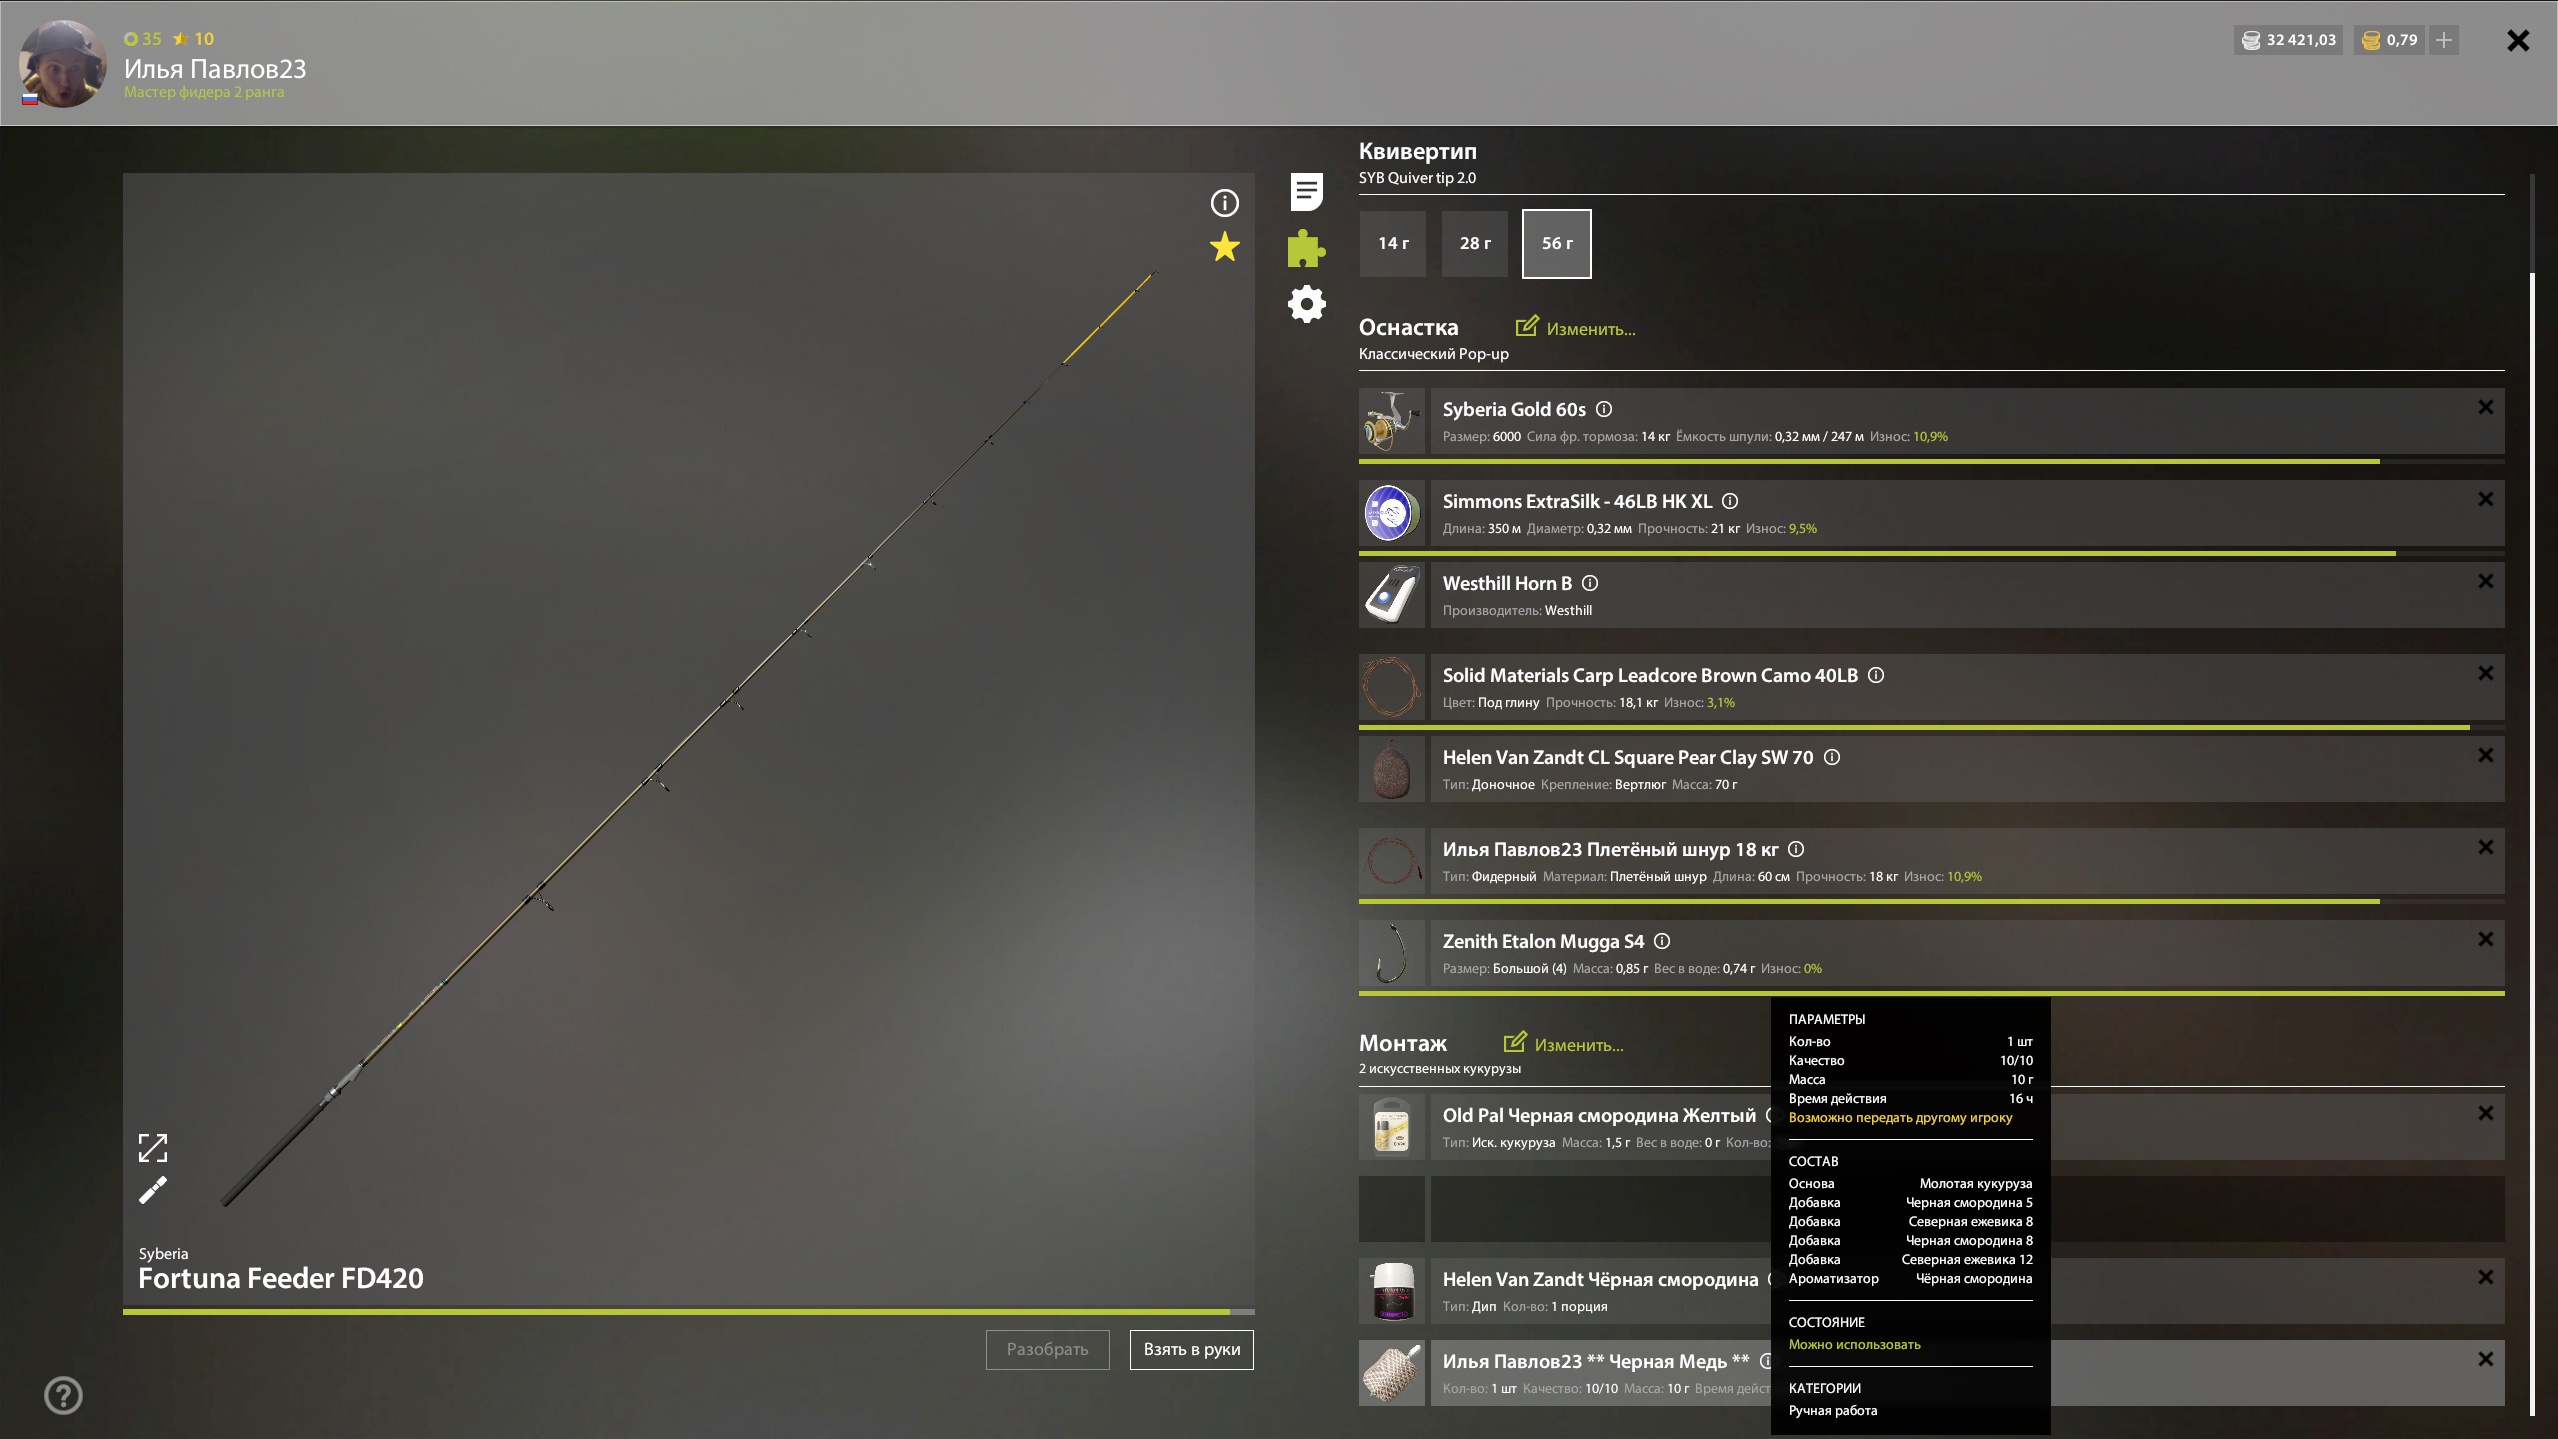Click the gold coins balance 0,79
2558x1439 pixels.
[2389, 40]
